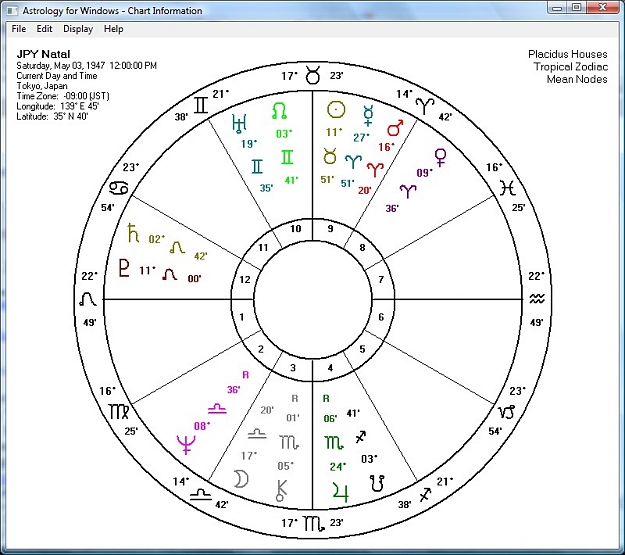Click the Pluto glyph in house twelve
The height and width of the screenshot is (555, 625).
pyautogui.click(x=124, y=268)
